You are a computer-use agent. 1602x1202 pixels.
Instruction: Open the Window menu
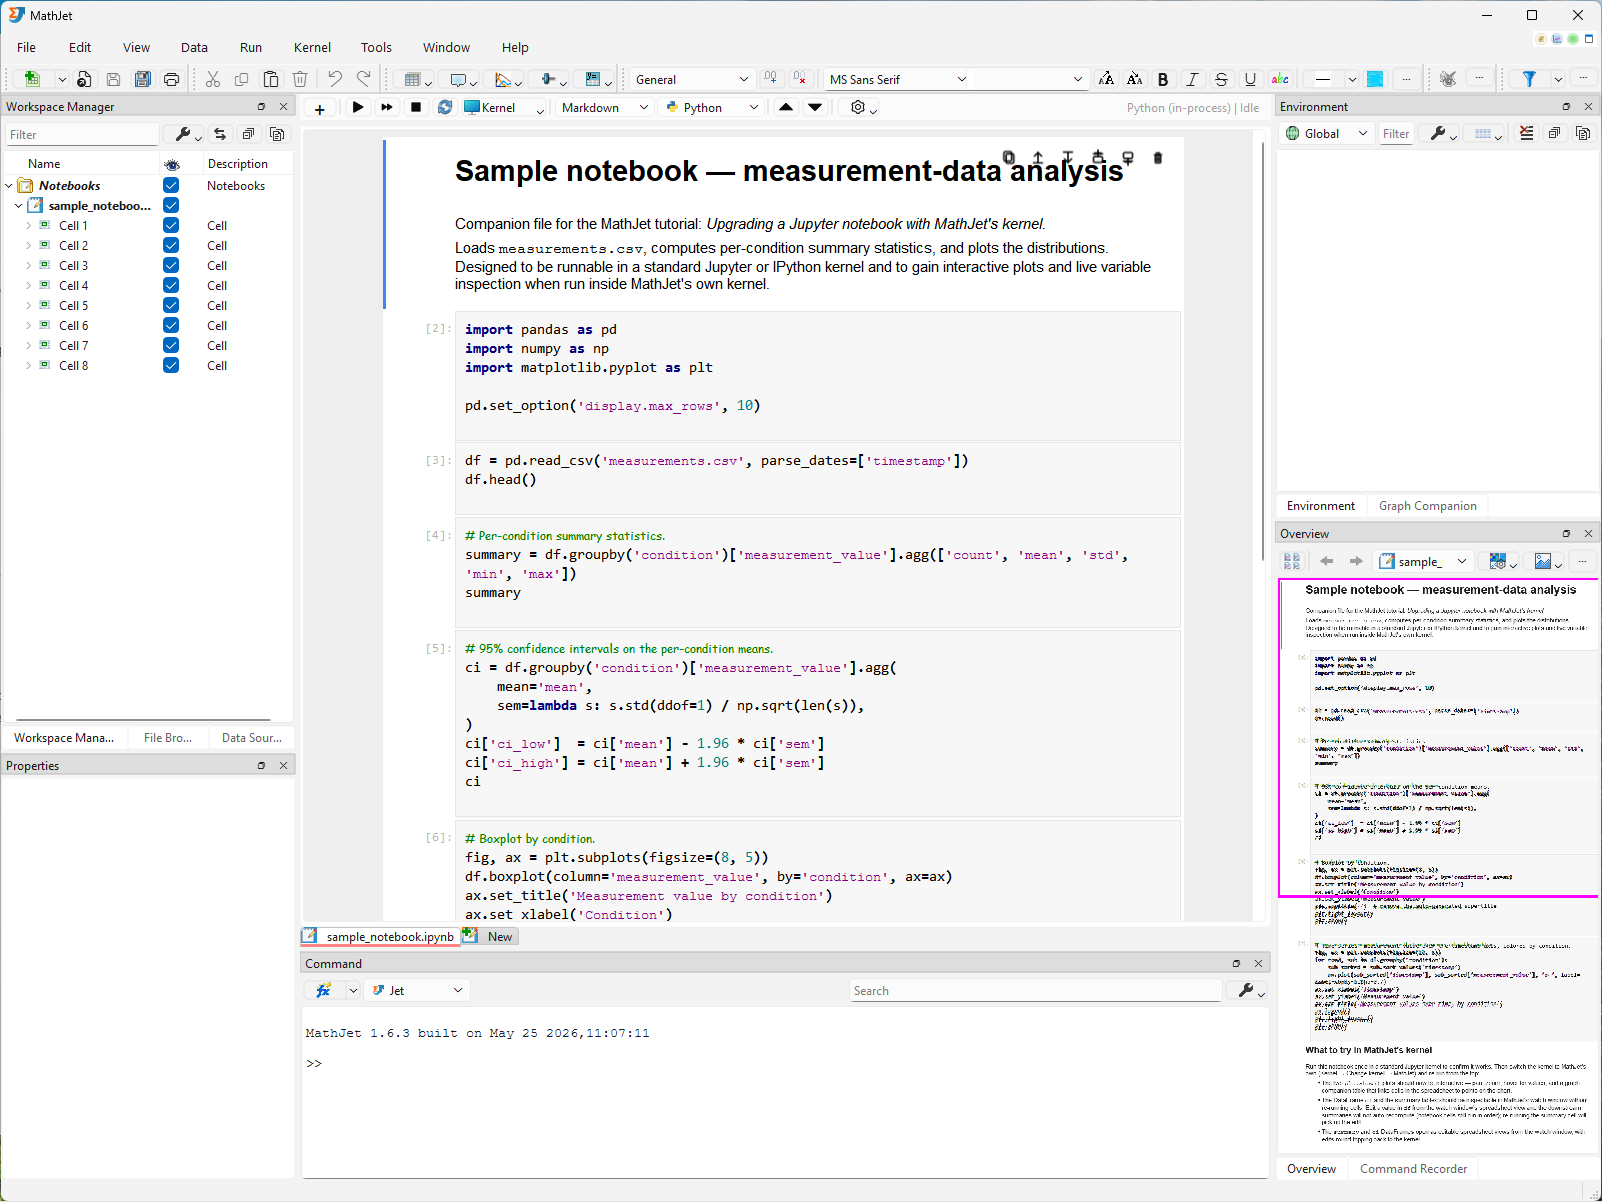click(x=446, y=47)
